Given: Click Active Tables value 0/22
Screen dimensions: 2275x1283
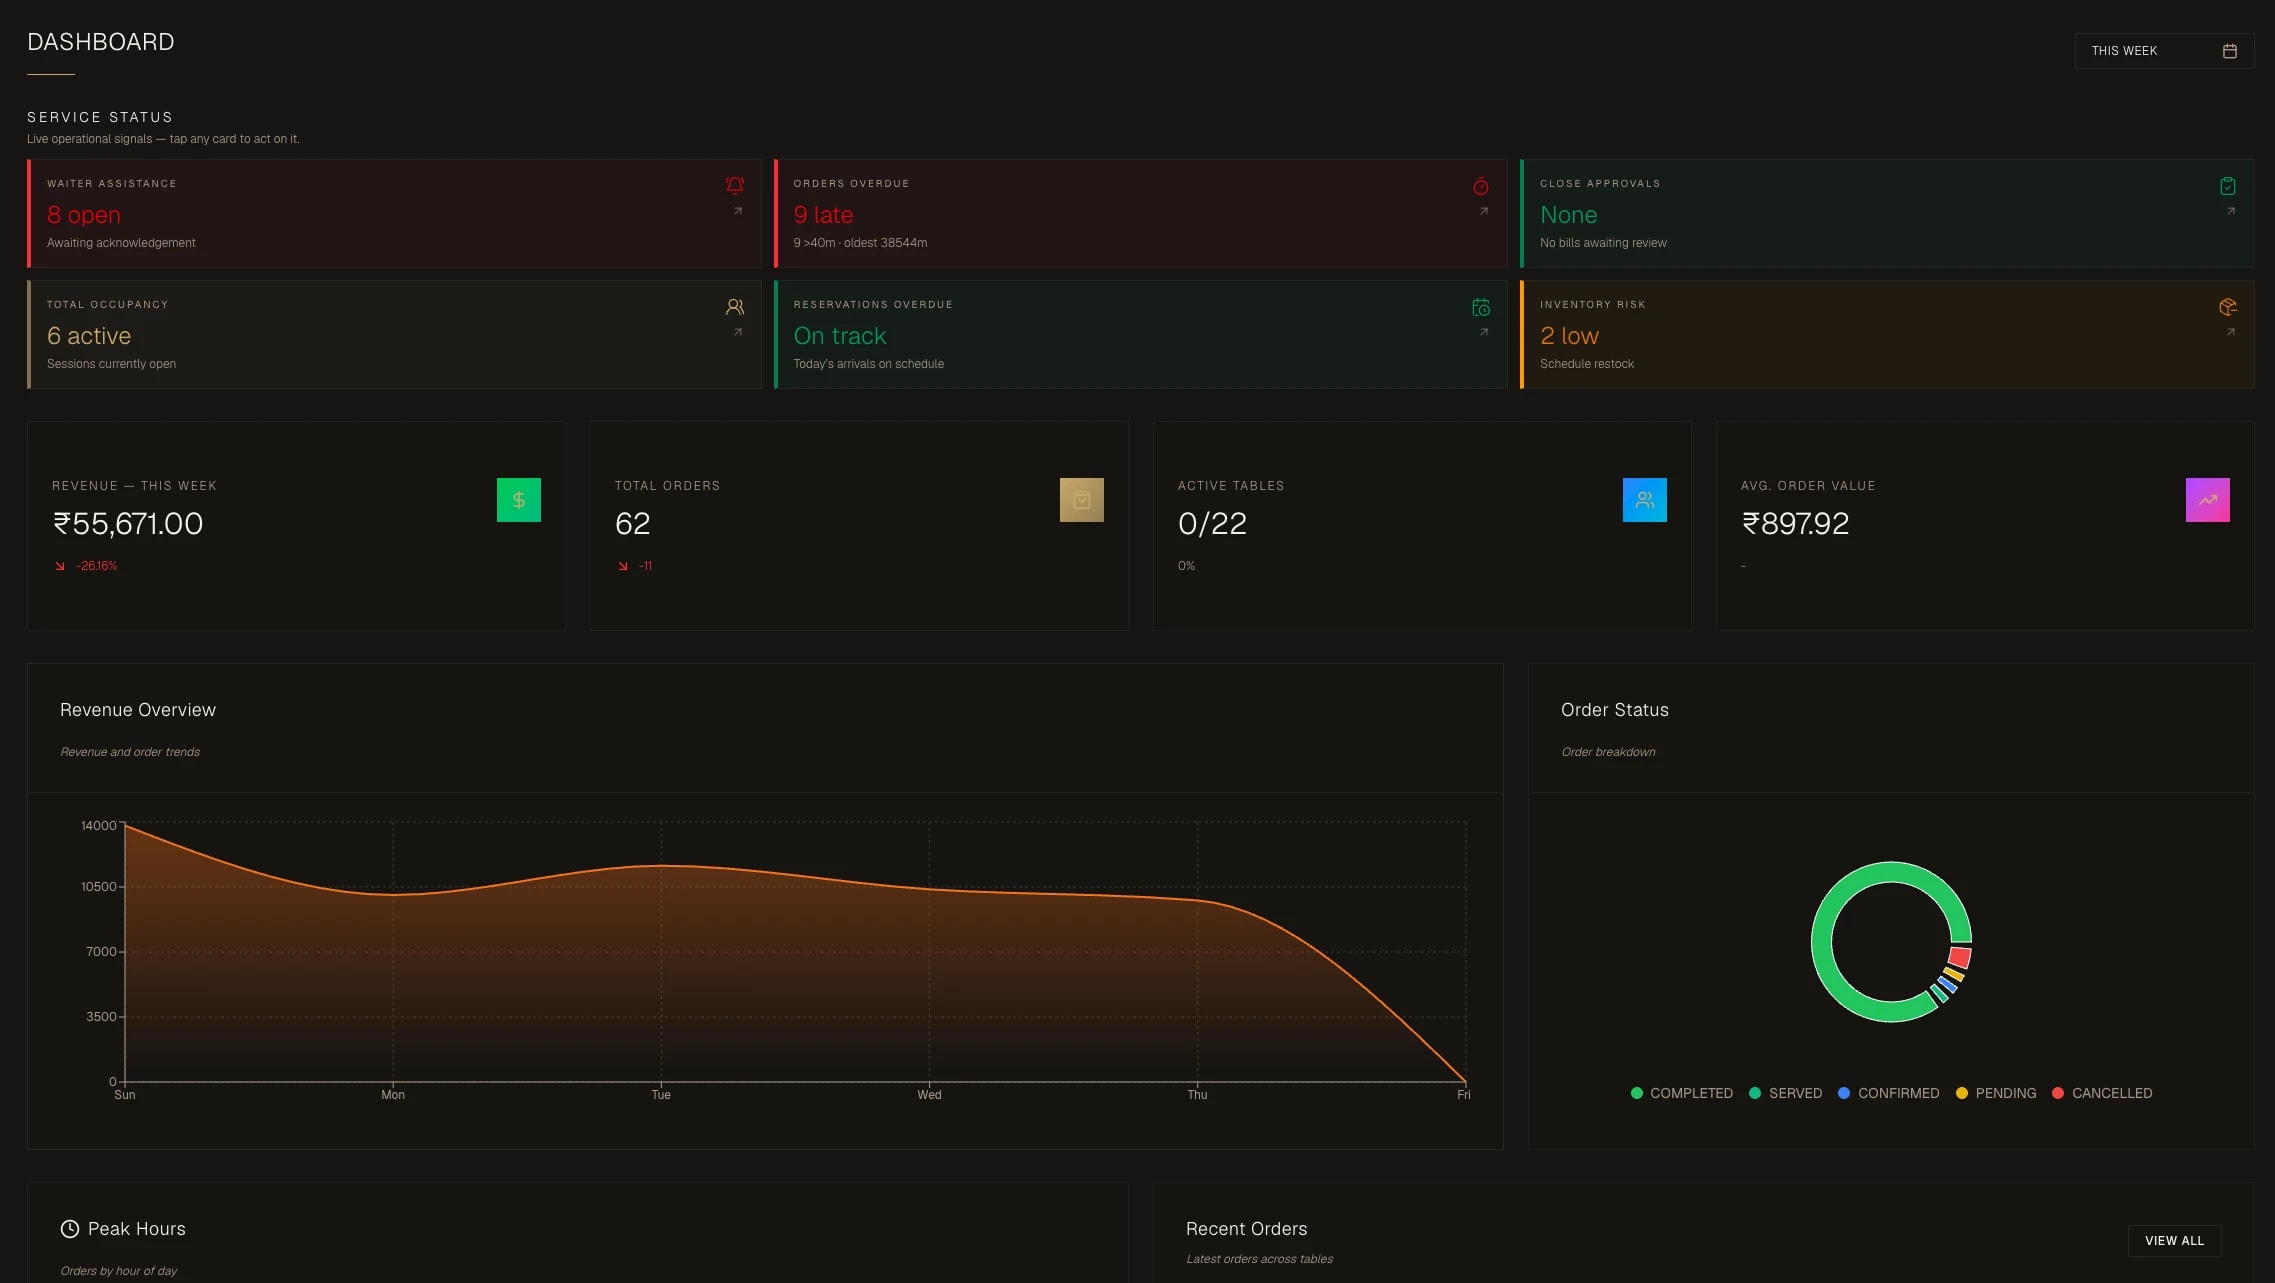Looking at the screenshot, I should [x=1212, y=523].
